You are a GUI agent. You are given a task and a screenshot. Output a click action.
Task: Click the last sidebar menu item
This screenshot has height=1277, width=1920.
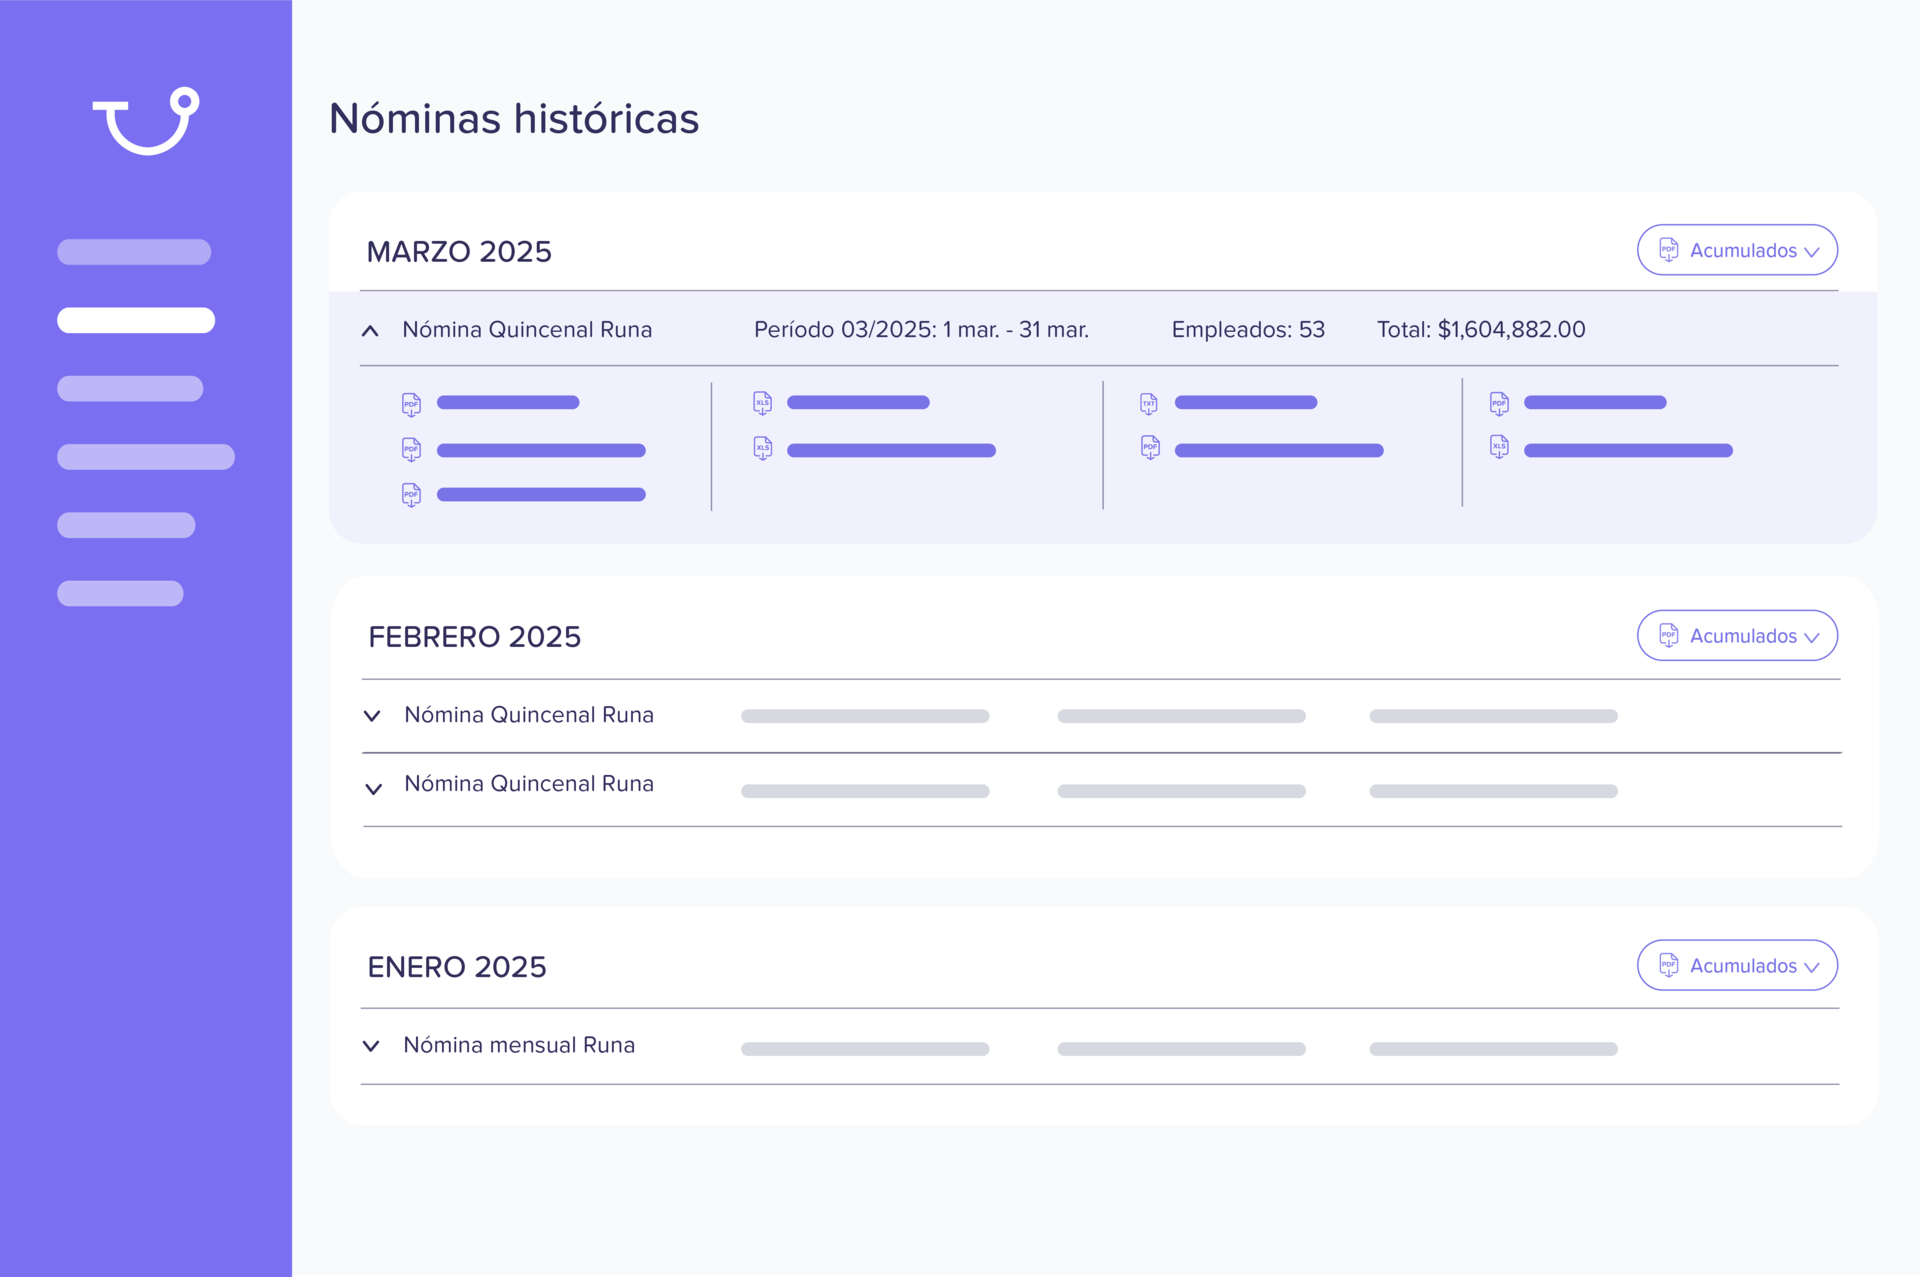click(x=120, y=594)
